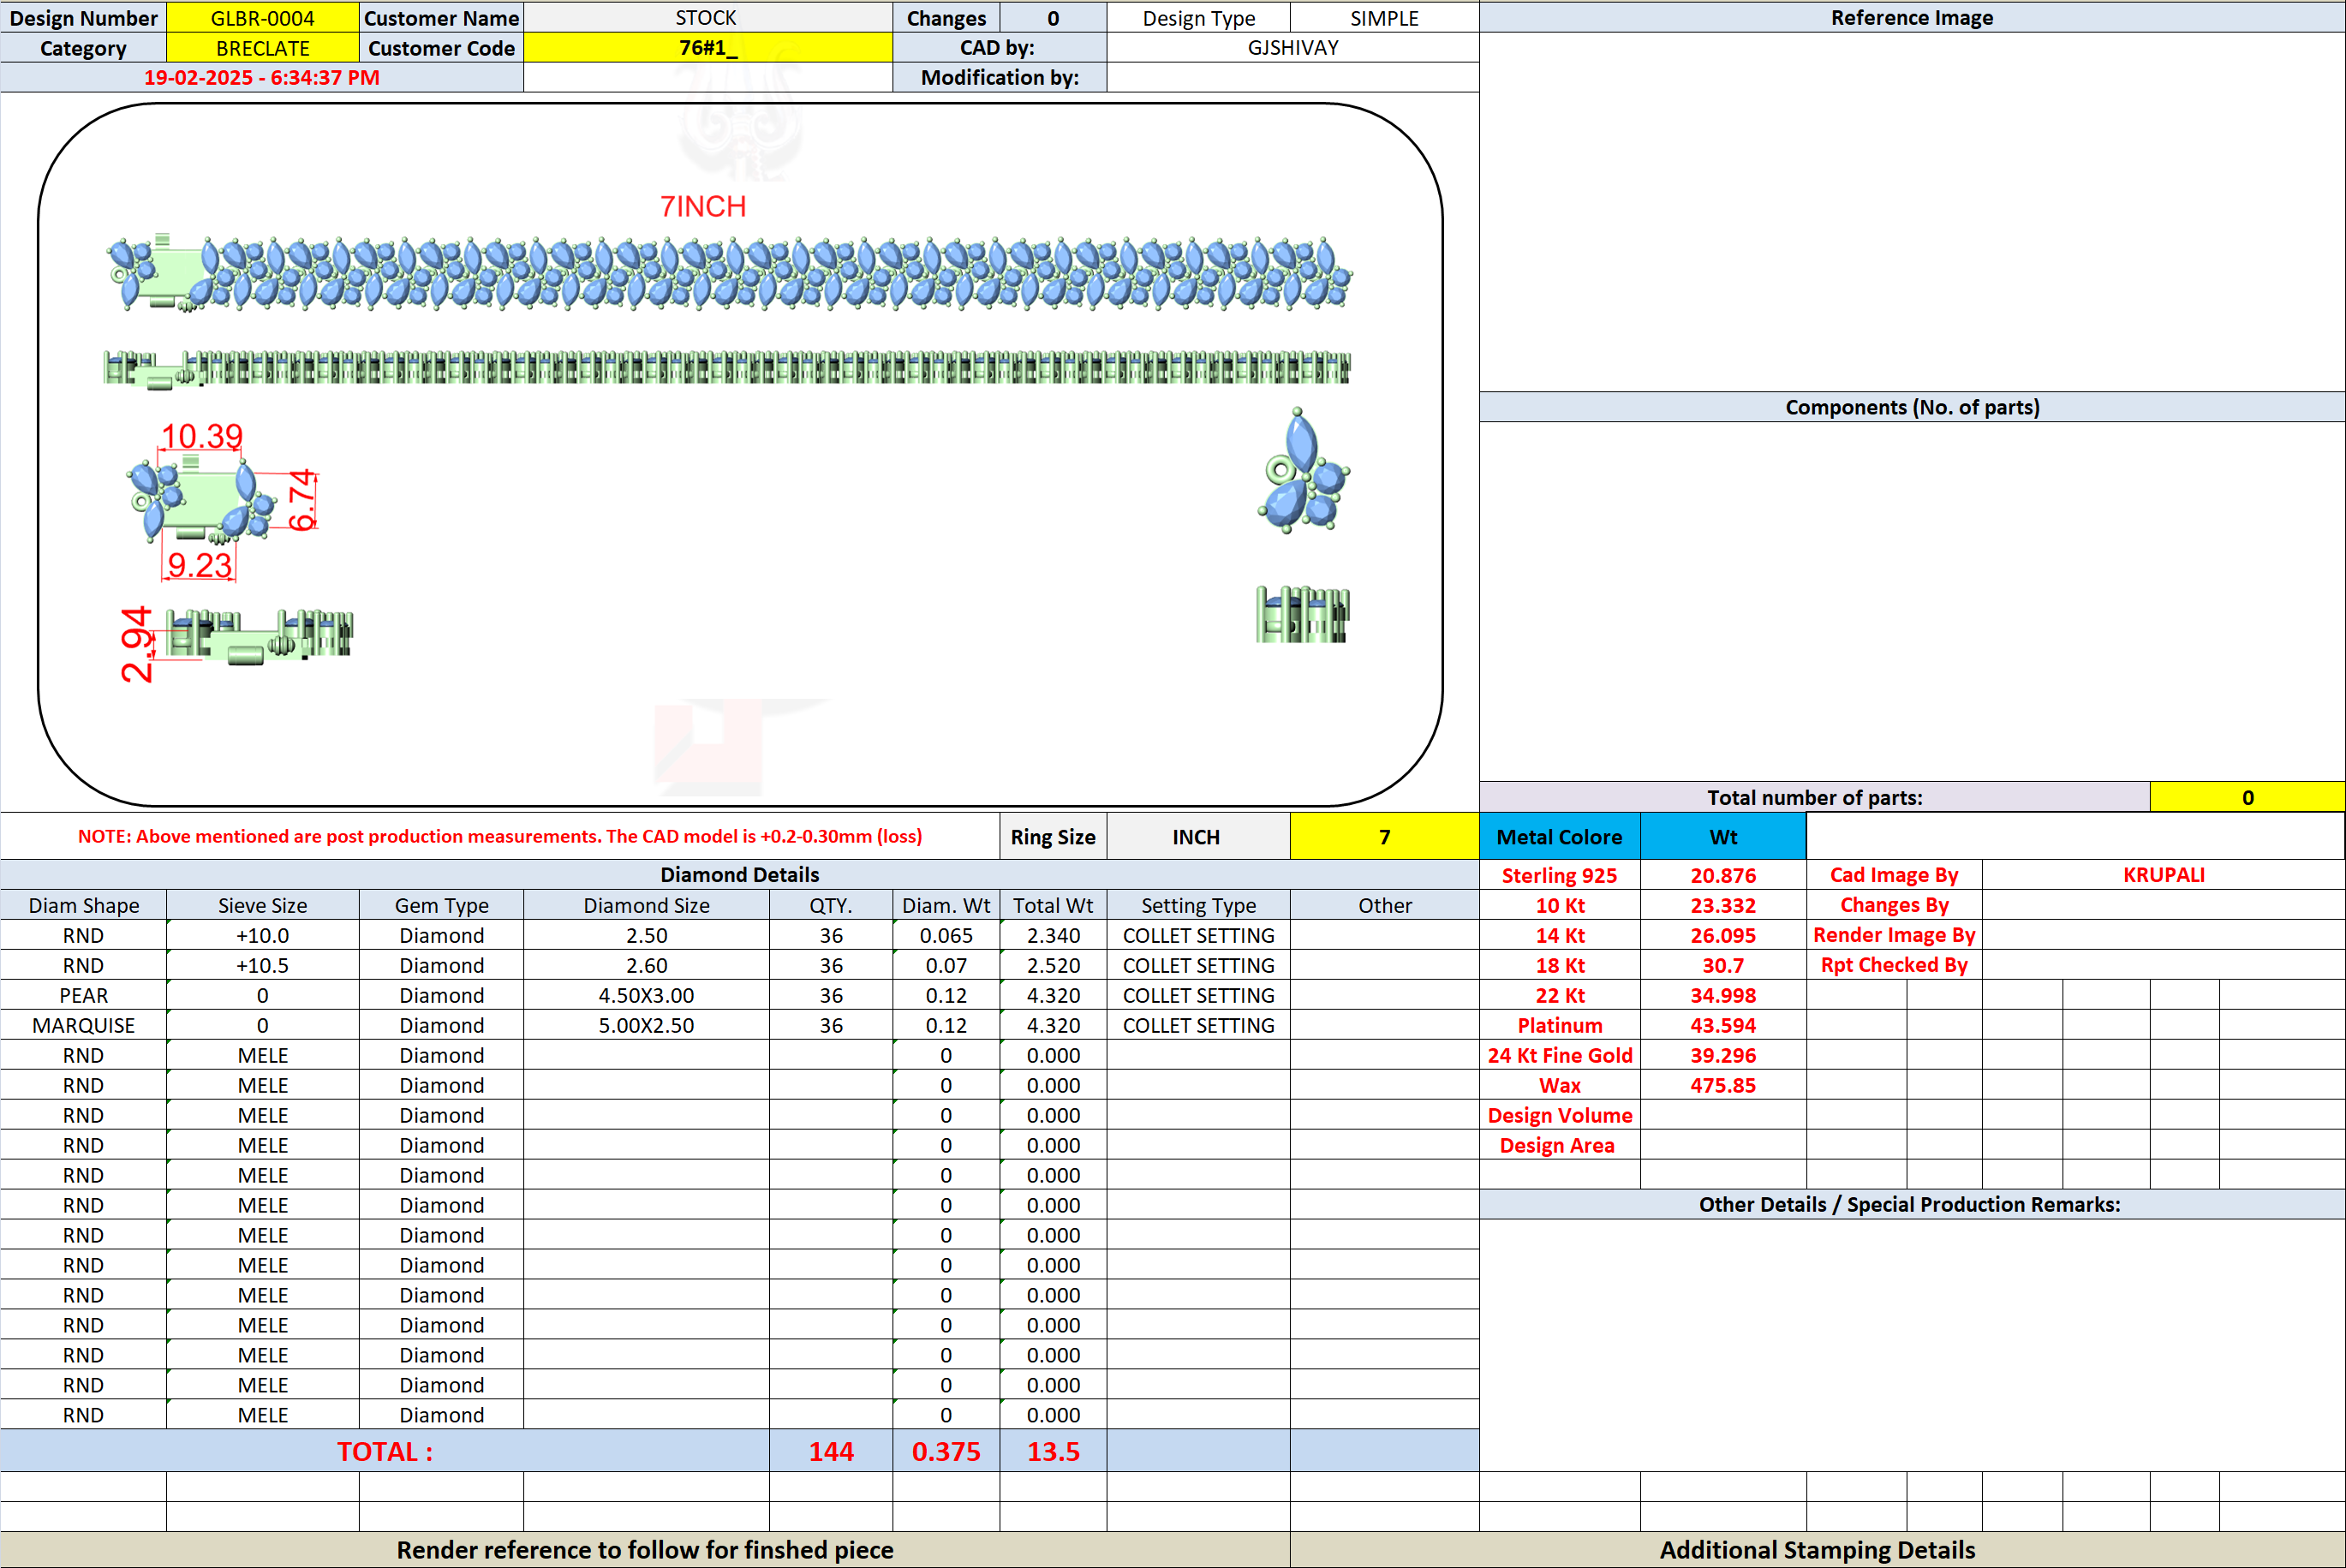Screen dimensions: 2346x1568
Task: Click the Rpt Checked By label
Action: point(1893,965)
